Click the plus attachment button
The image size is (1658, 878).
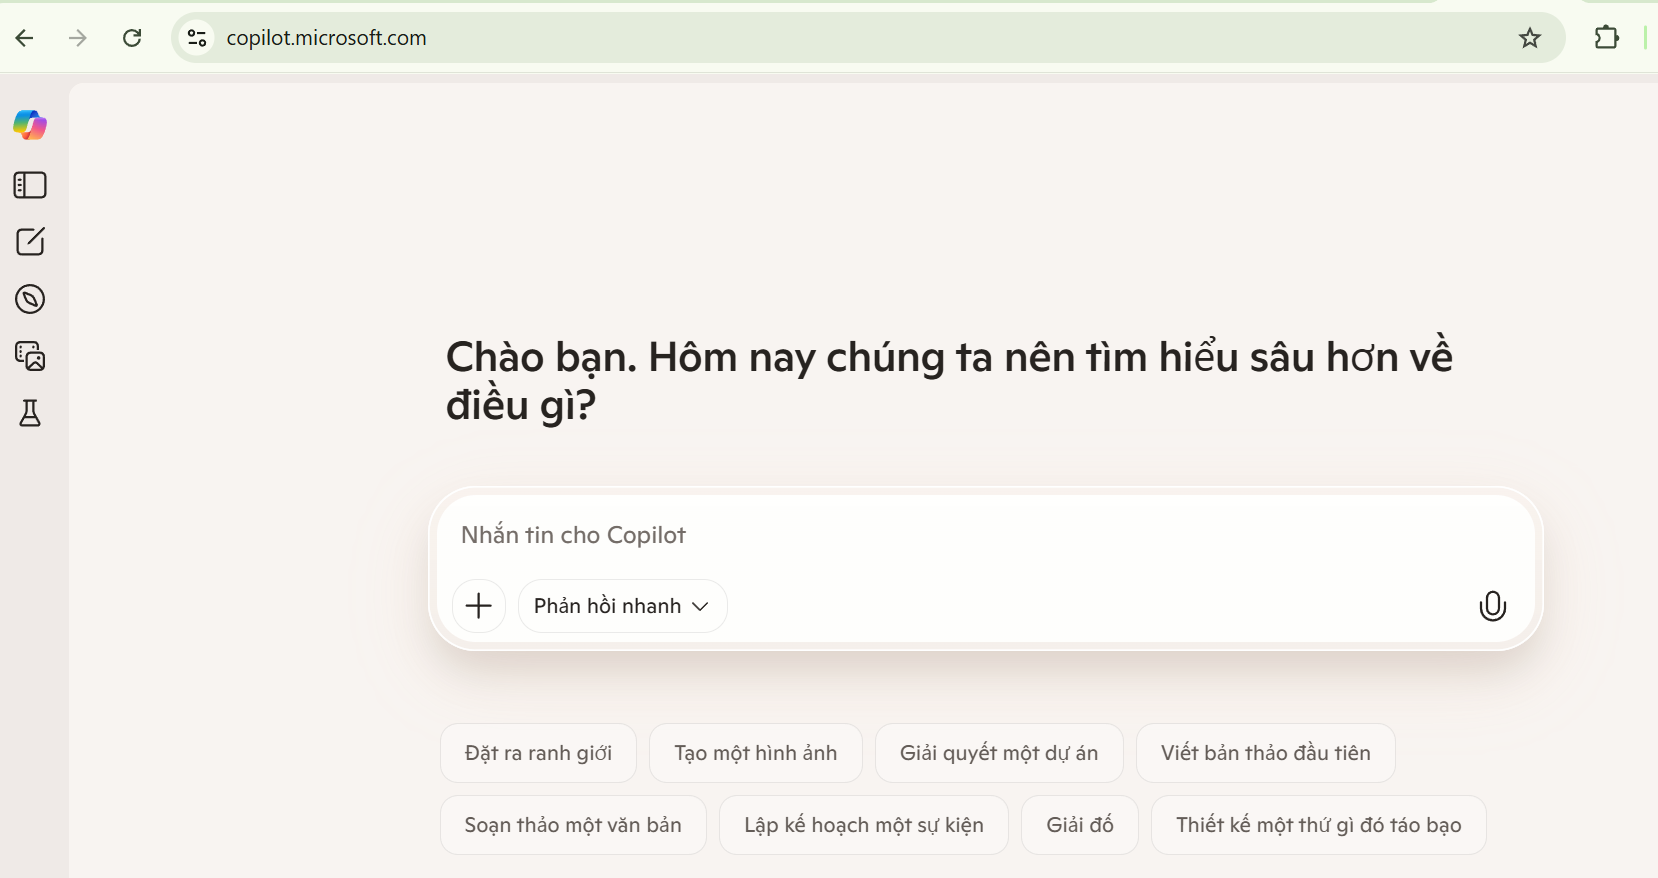coord(479,606)
